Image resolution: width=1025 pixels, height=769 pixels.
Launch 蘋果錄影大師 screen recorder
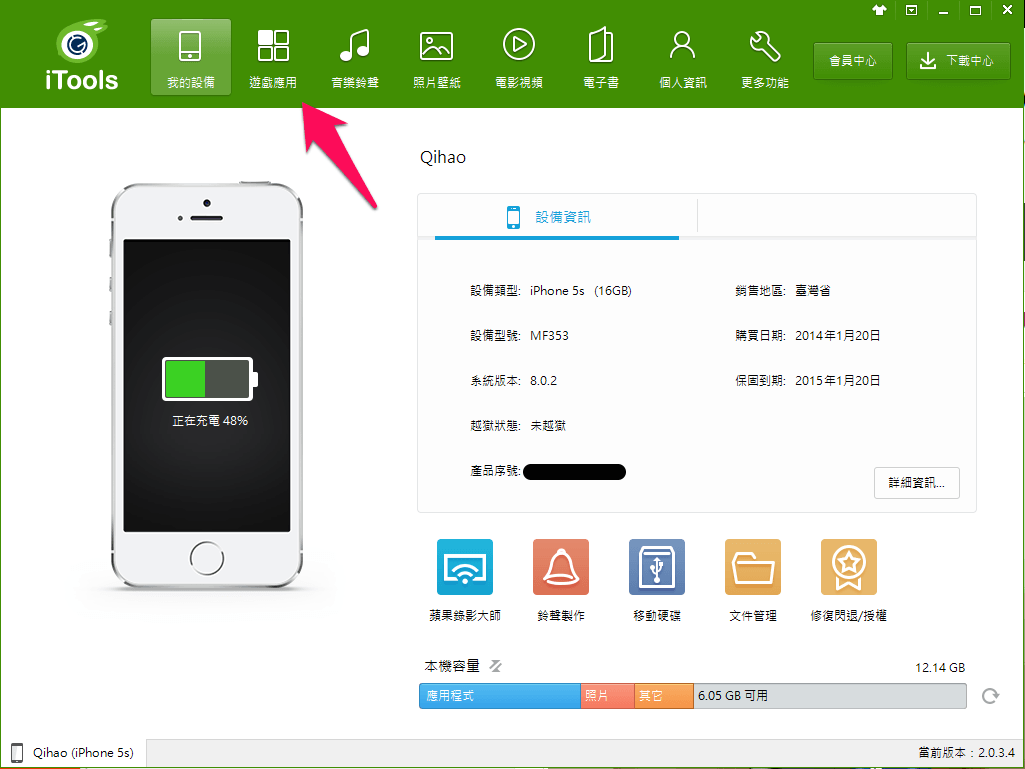coord(465,581)
